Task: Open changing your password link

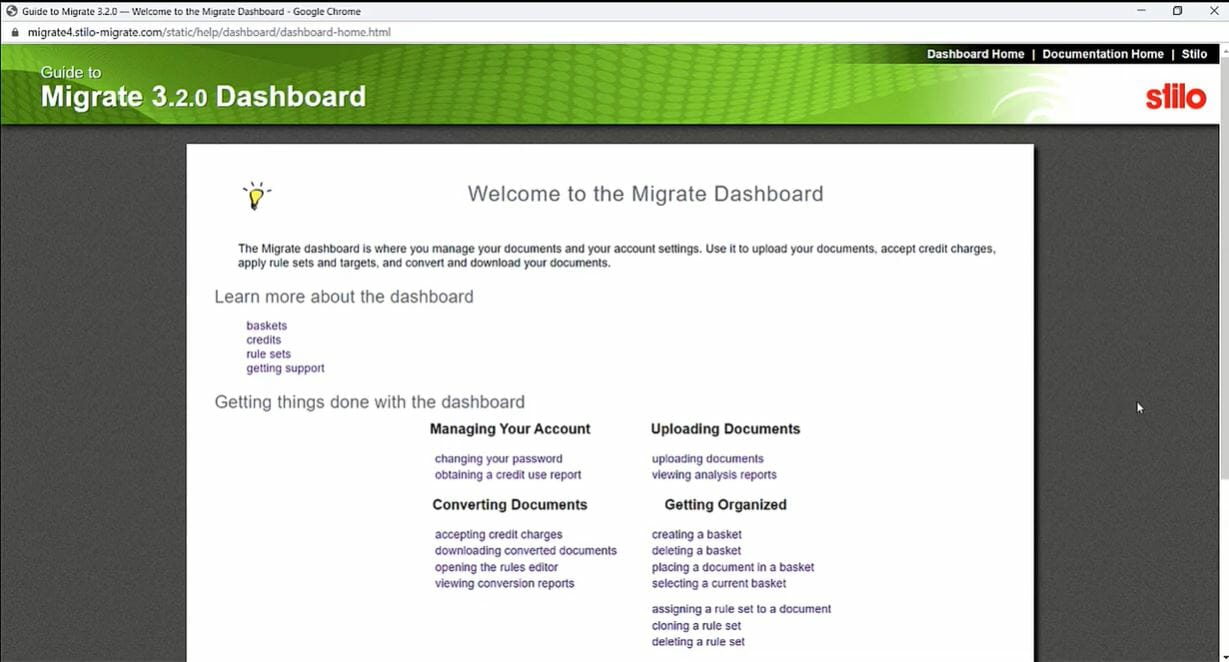Action: [498, 459]
